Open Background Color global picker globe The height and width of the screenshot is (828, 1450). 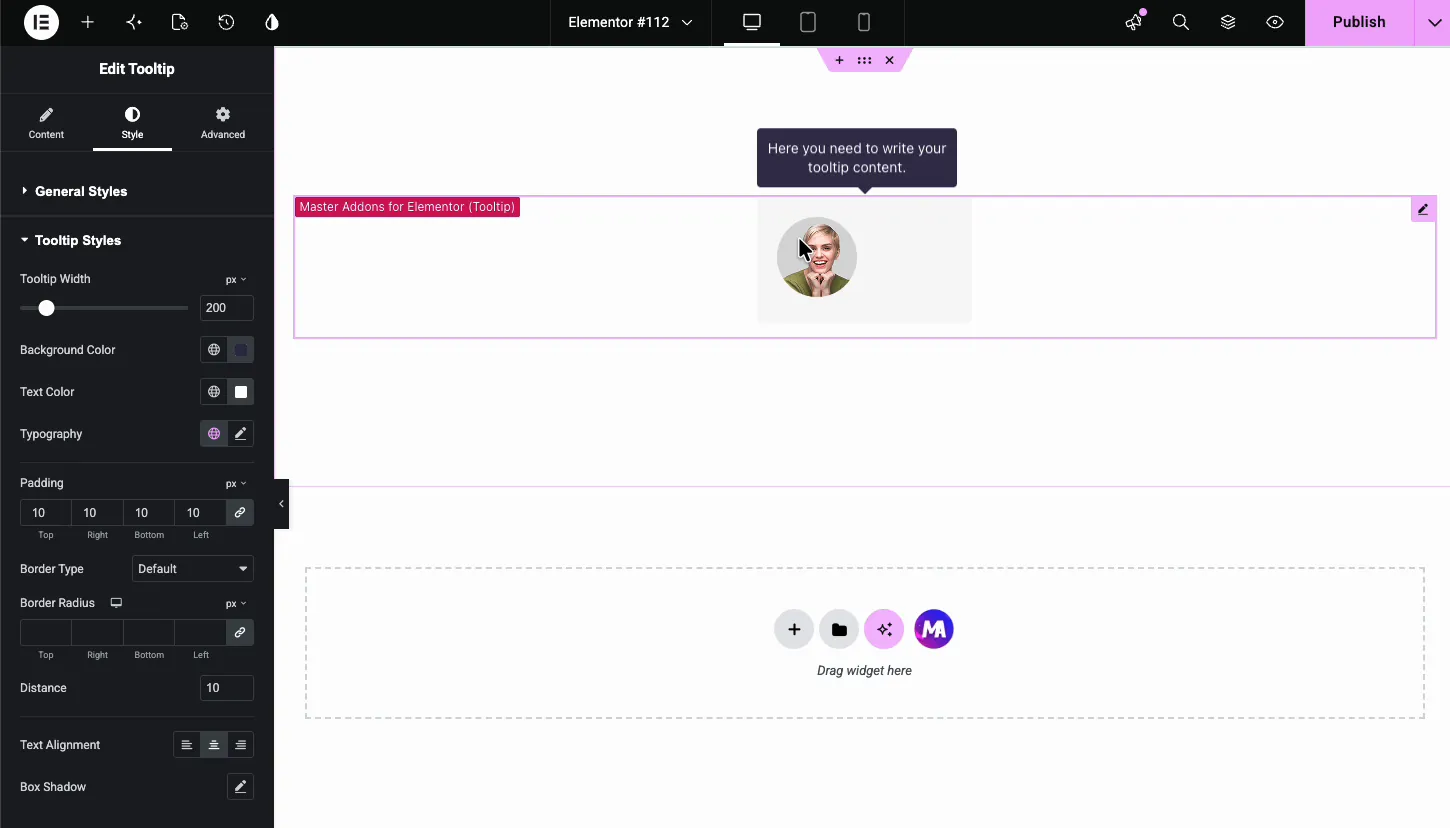[214, 350]
